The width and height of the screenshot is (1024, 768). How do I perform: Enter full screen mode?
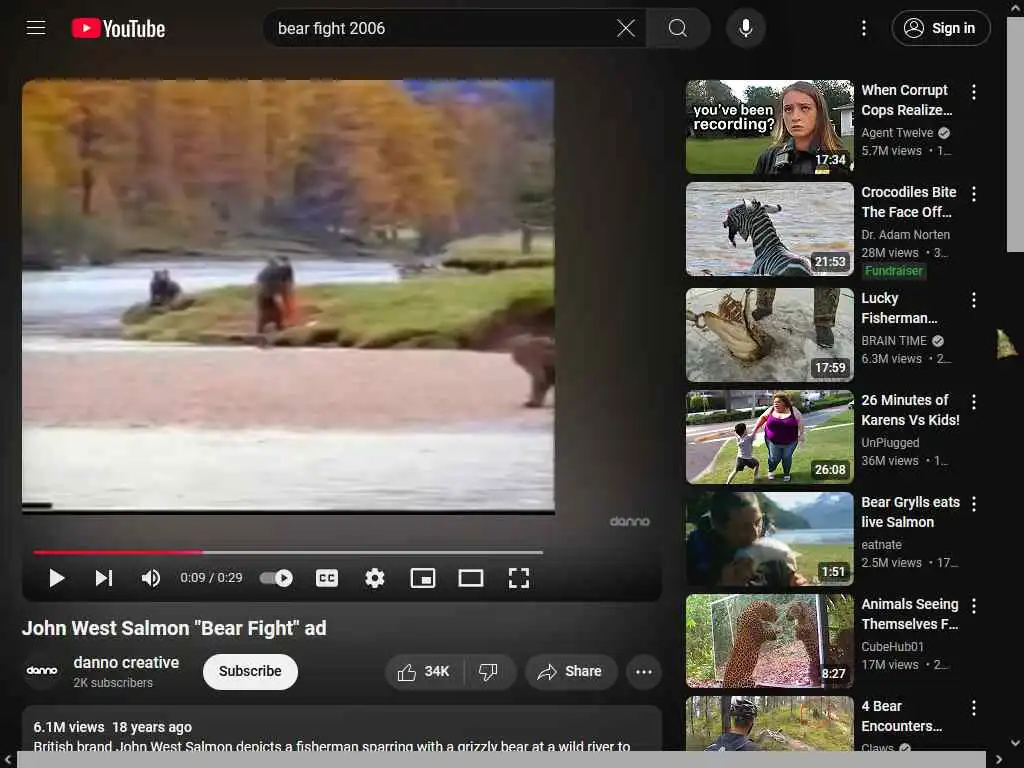tap(519, 578)
